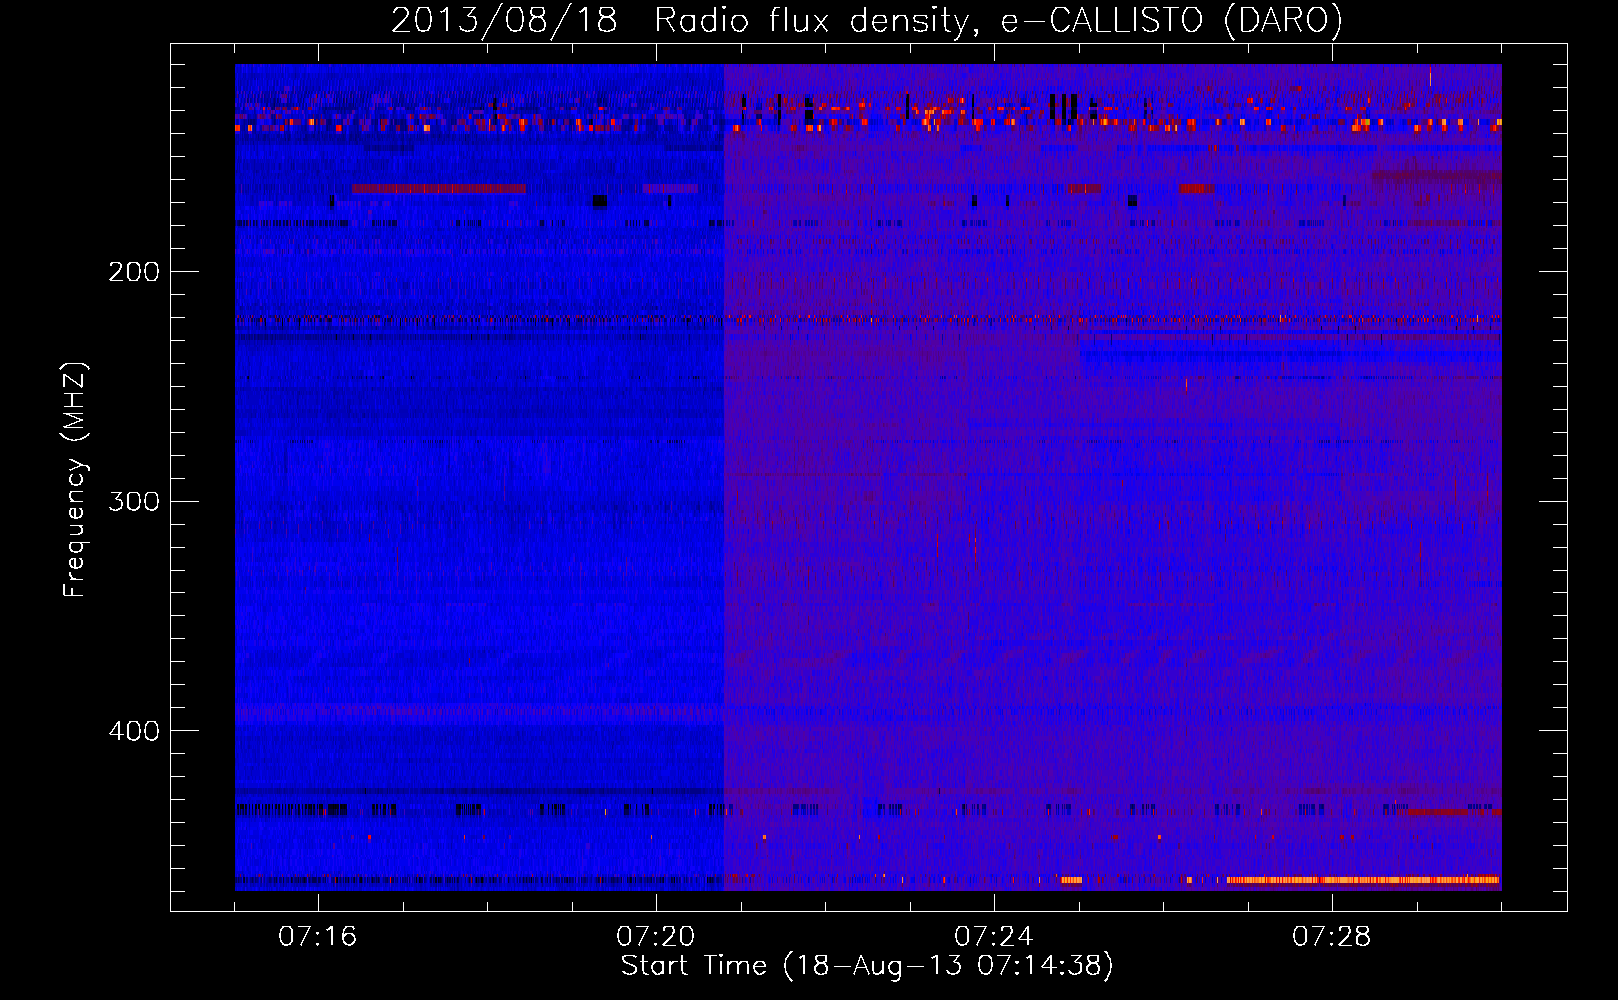Click the 300 frequency tick label
The image size is (1618, 1000).
[x=134, y=501]
